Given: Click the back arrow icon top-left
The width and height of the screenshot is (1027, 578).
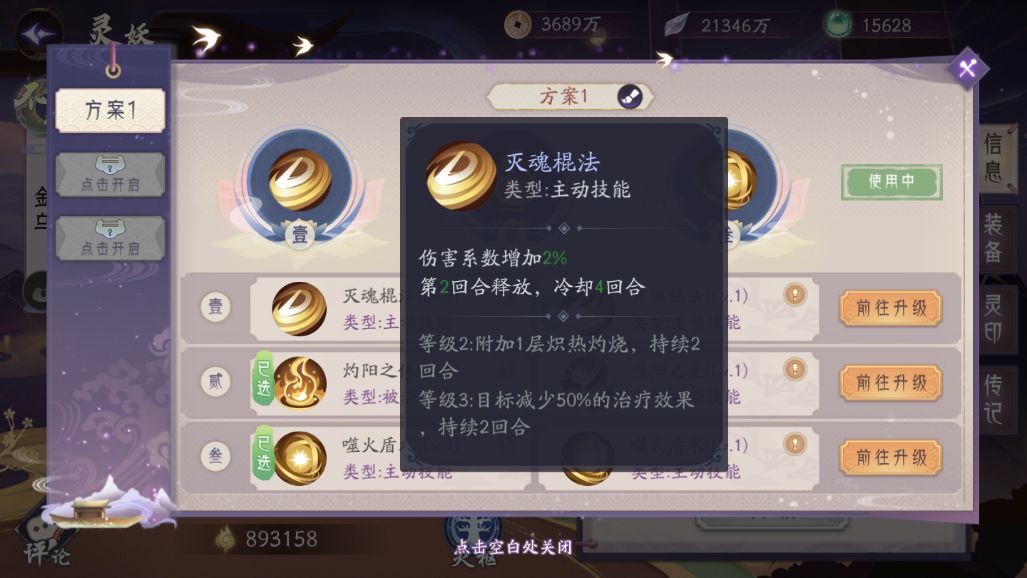Looking at the screenshot, I should tap(36, 33).
